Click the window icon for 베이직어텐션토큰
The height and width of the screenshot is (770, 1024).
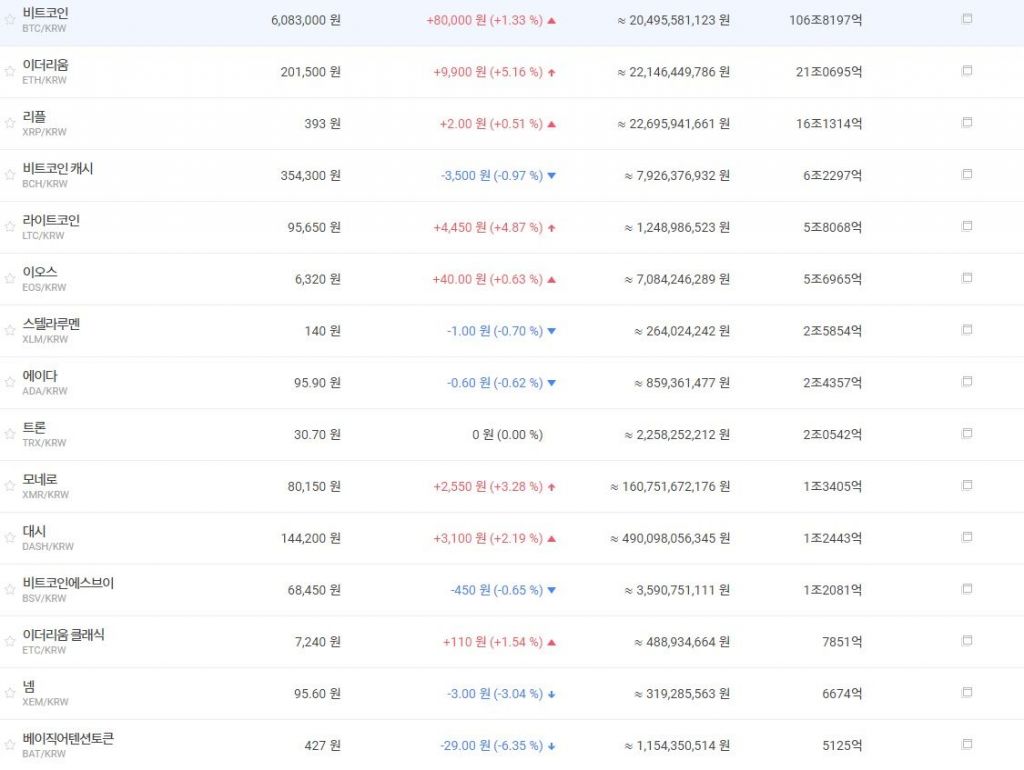tap(966, 744)
